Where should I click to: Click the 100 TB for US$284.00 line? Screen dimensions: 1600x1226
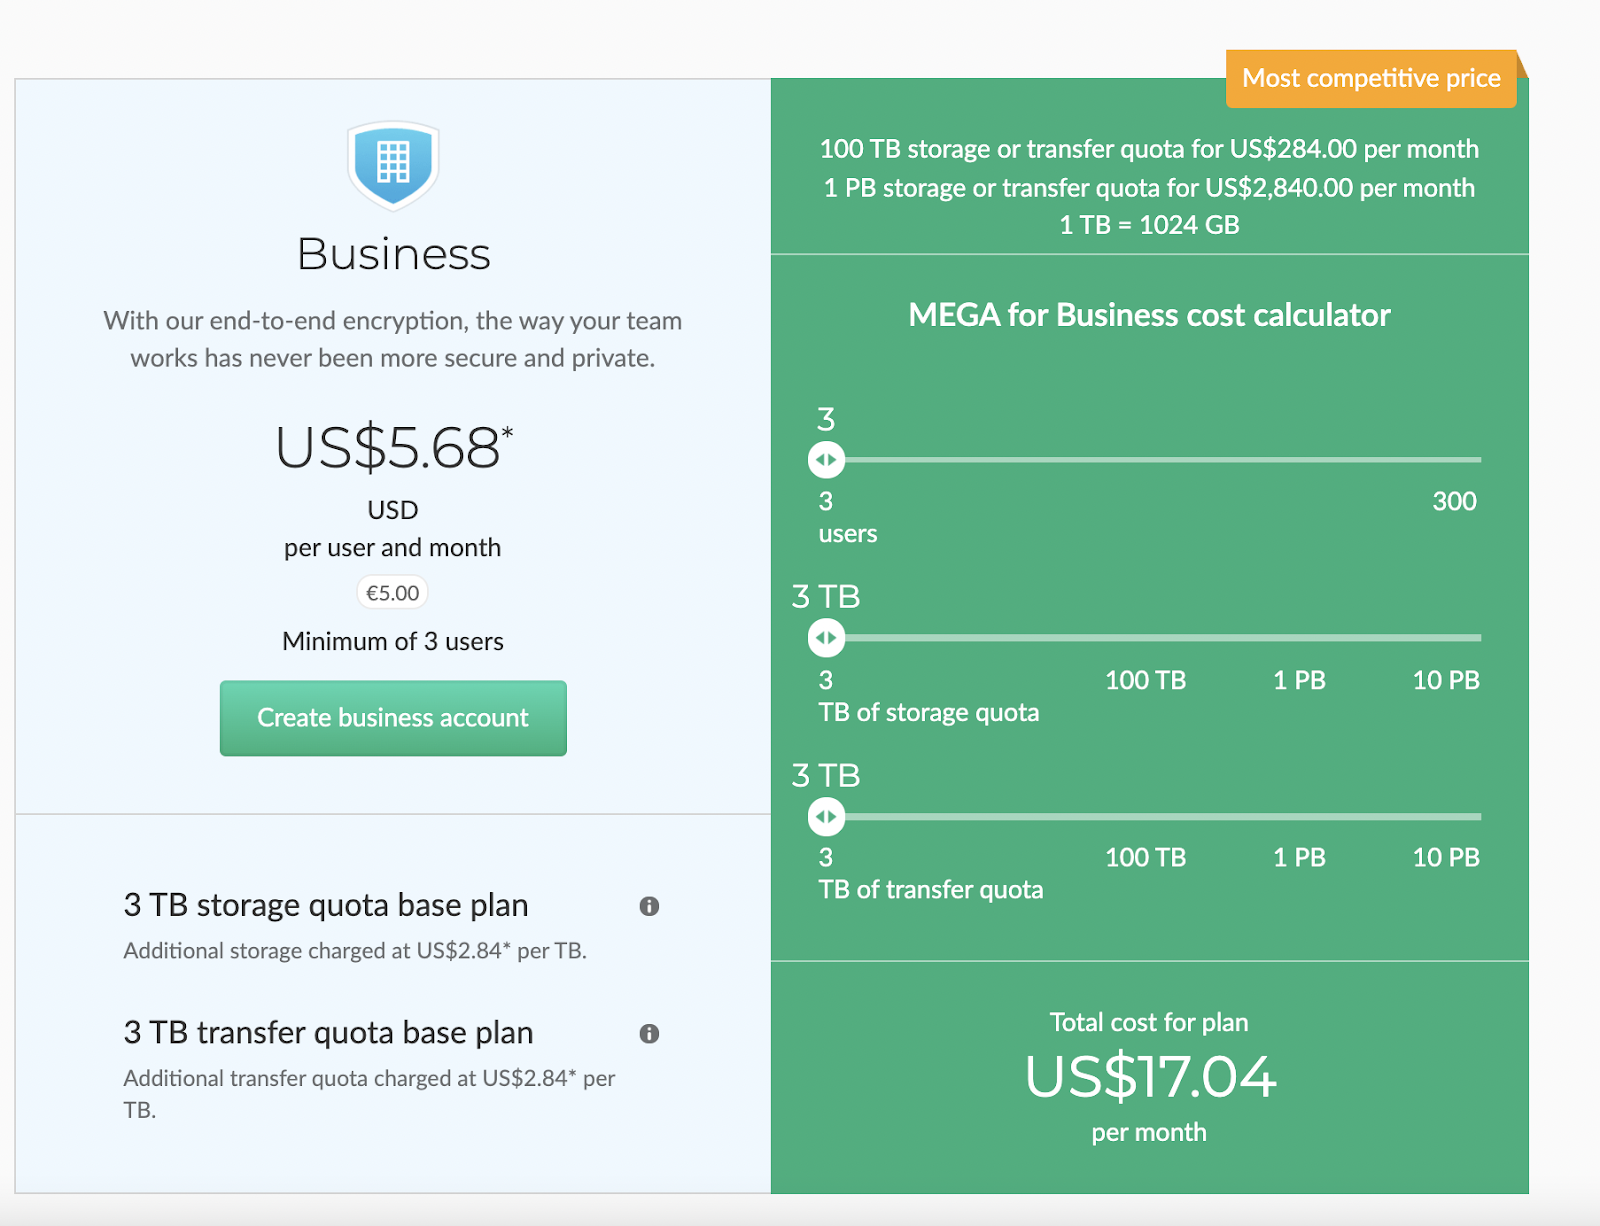point(1149,149)
